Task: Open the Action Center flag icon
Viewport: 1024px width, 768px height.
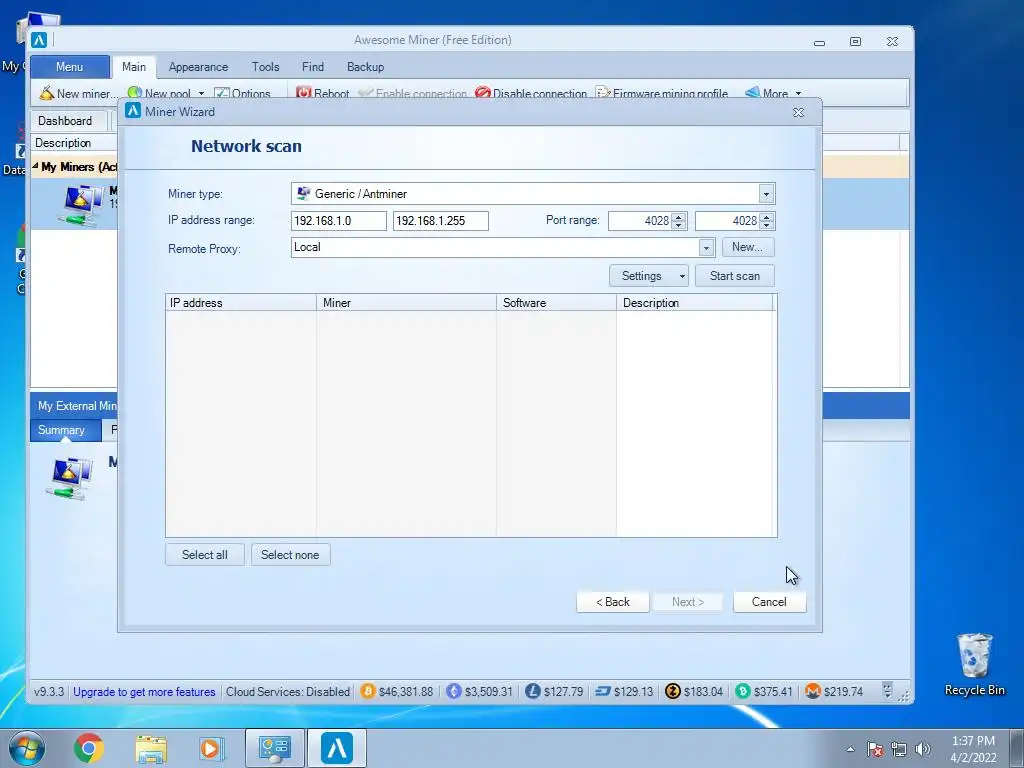Action: (875, 749)
